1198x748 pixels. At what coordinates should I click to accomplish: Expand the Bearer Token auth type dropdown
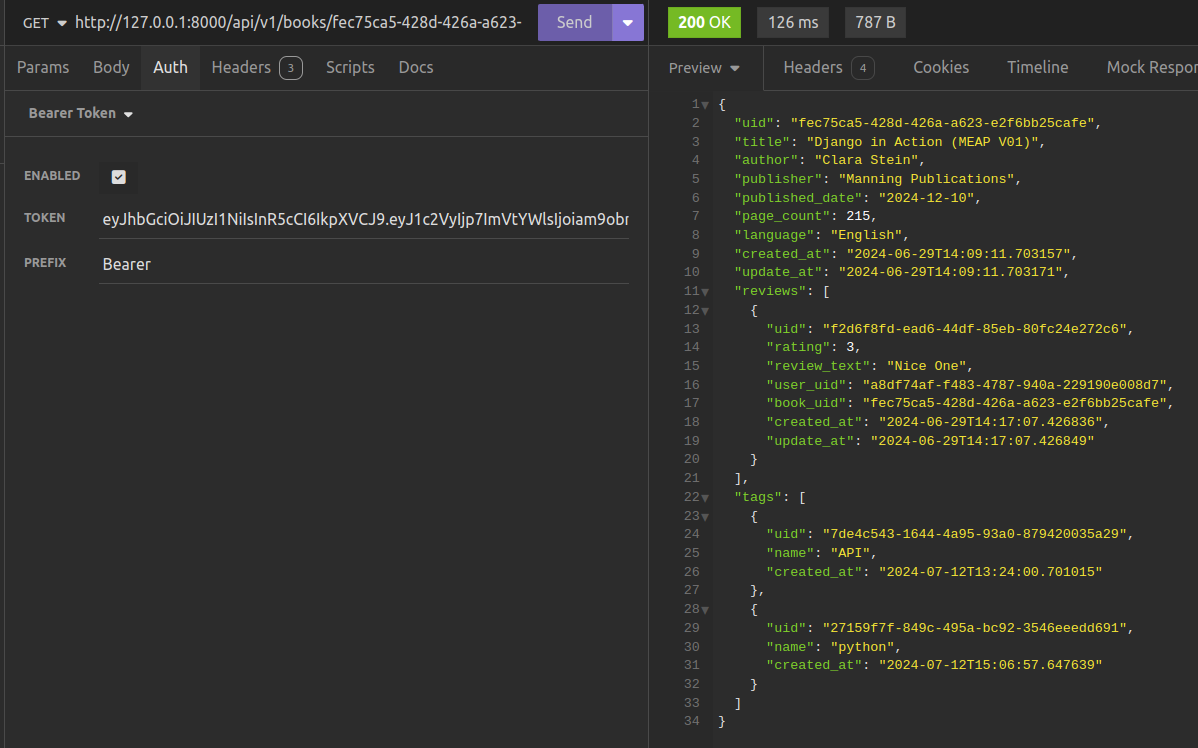[x=81, y=113]
